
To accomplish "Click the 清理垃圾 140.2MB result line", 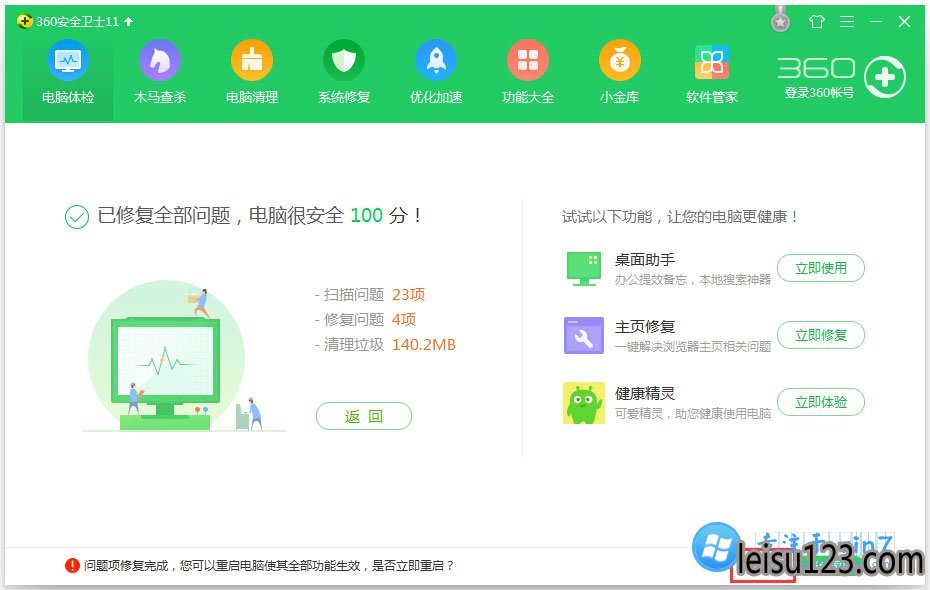I will pos(385,345).
